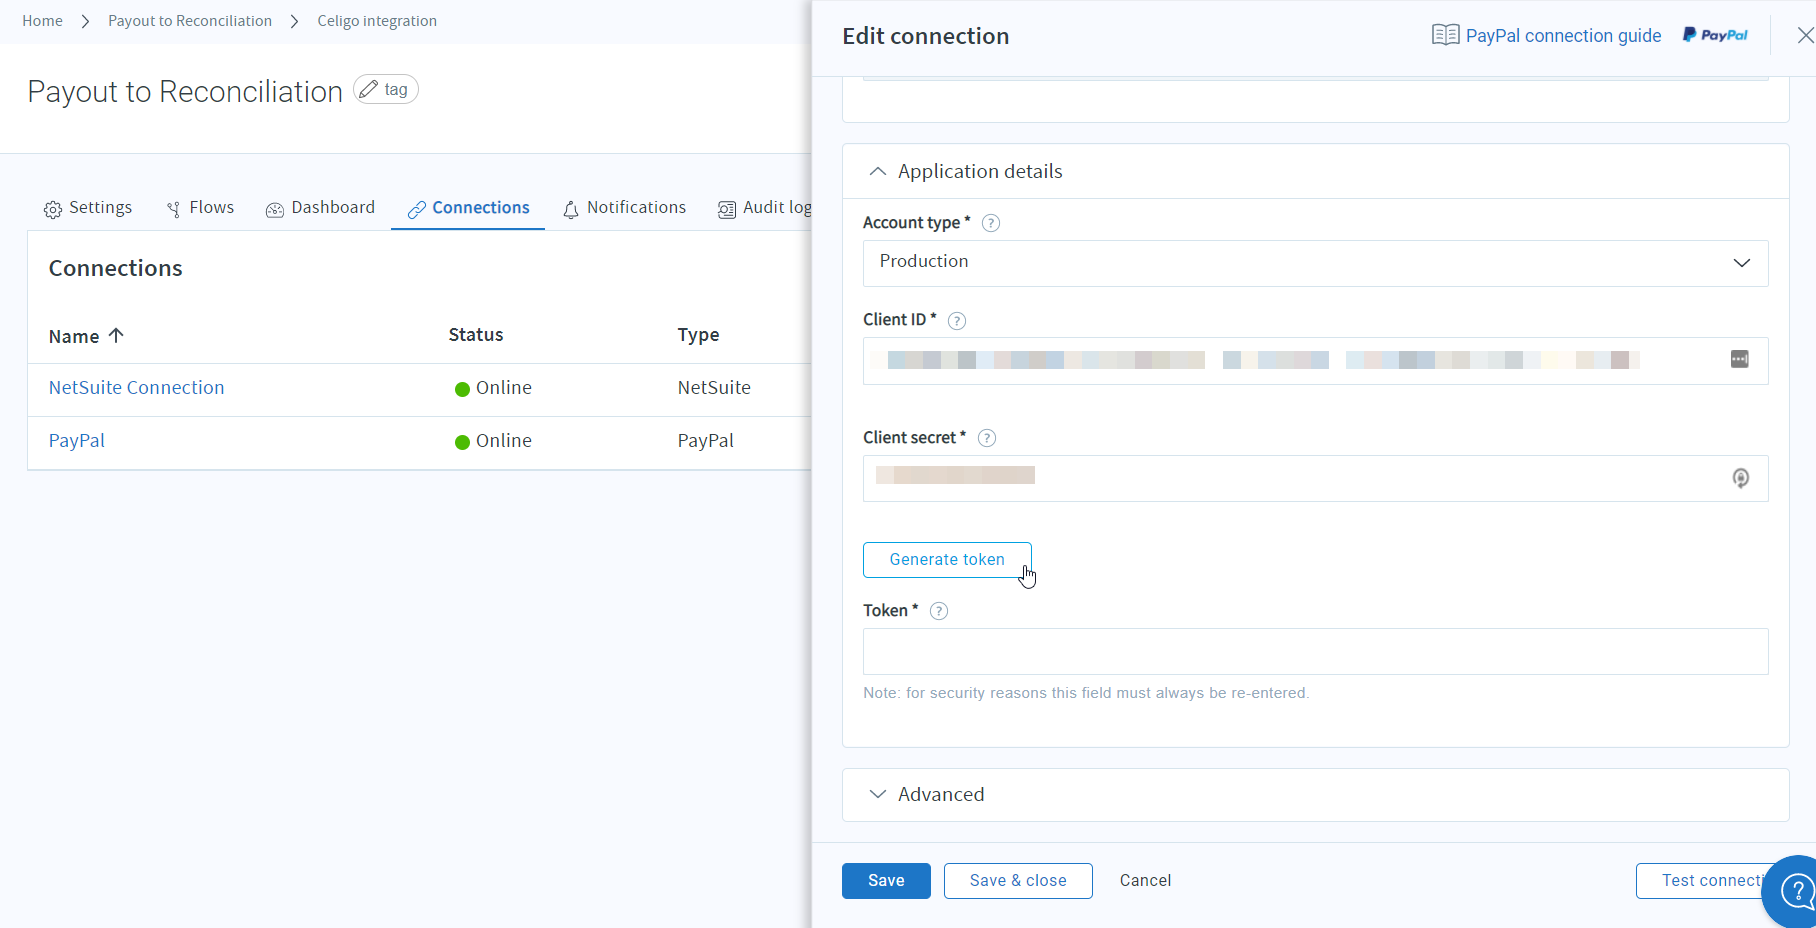Switch to the Settings tab
The height and width of the screenshot is (928, 1816).
(x=88, y=208)
